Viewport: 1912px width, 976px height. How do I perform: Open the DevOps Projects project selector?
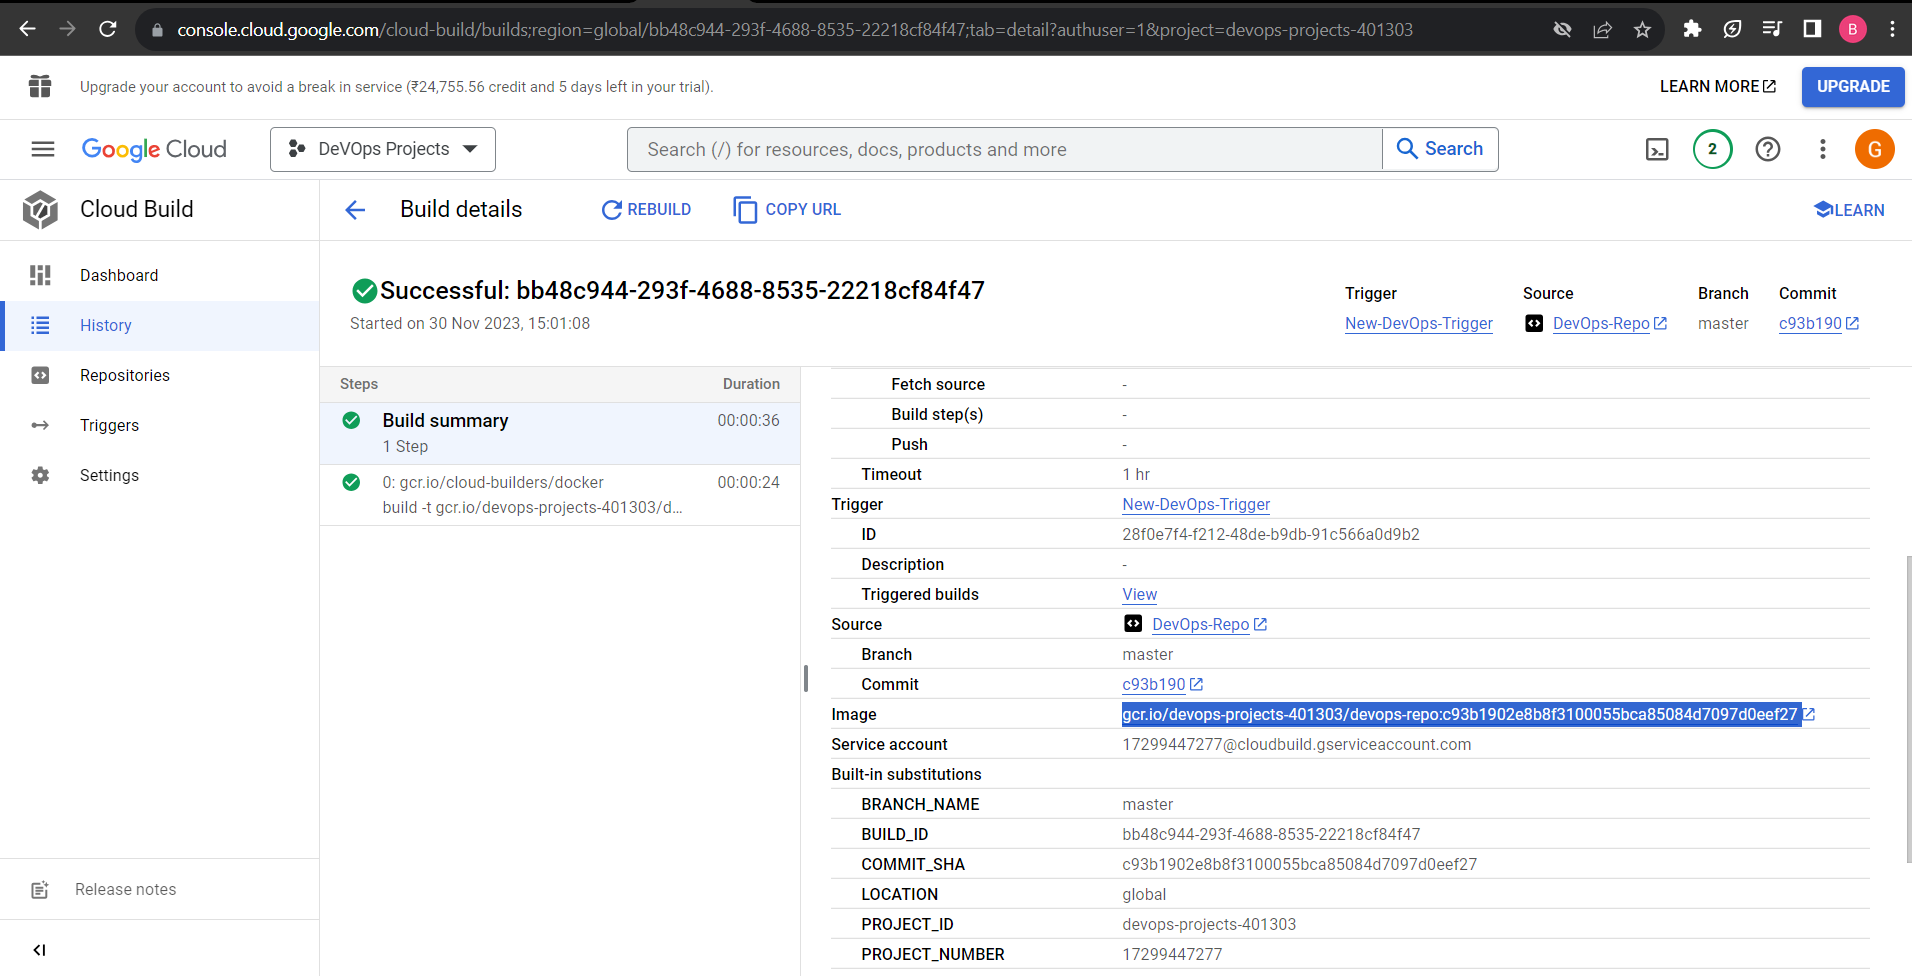coord(383,149)
